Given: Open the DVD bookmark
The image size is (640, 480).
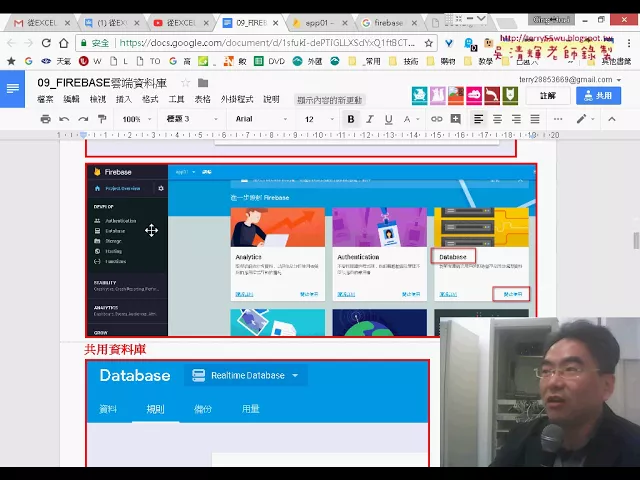Looking at the screenshot, I should (x=270, y=61).
